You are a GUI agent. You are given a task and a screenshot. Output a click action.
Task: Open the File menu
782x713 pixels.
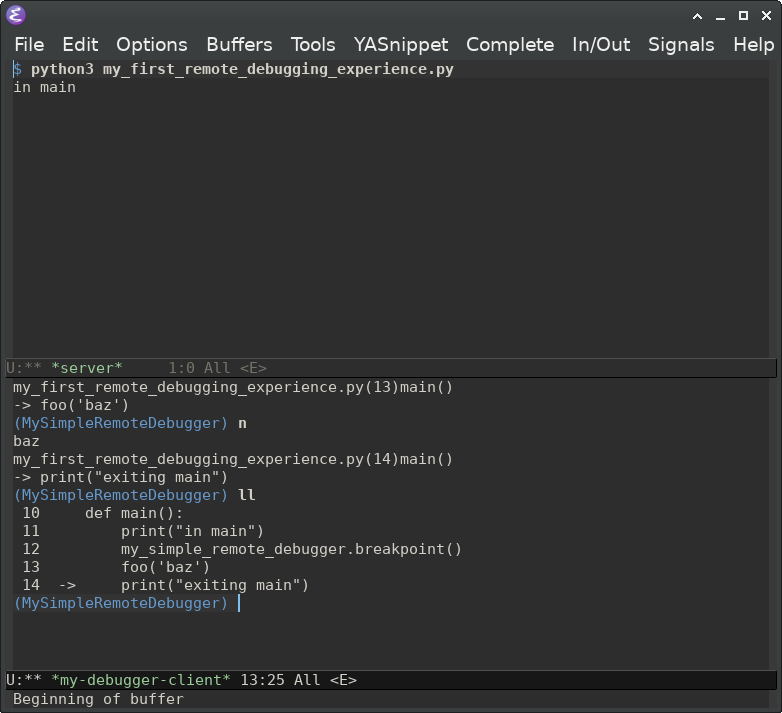pos(29,45)
